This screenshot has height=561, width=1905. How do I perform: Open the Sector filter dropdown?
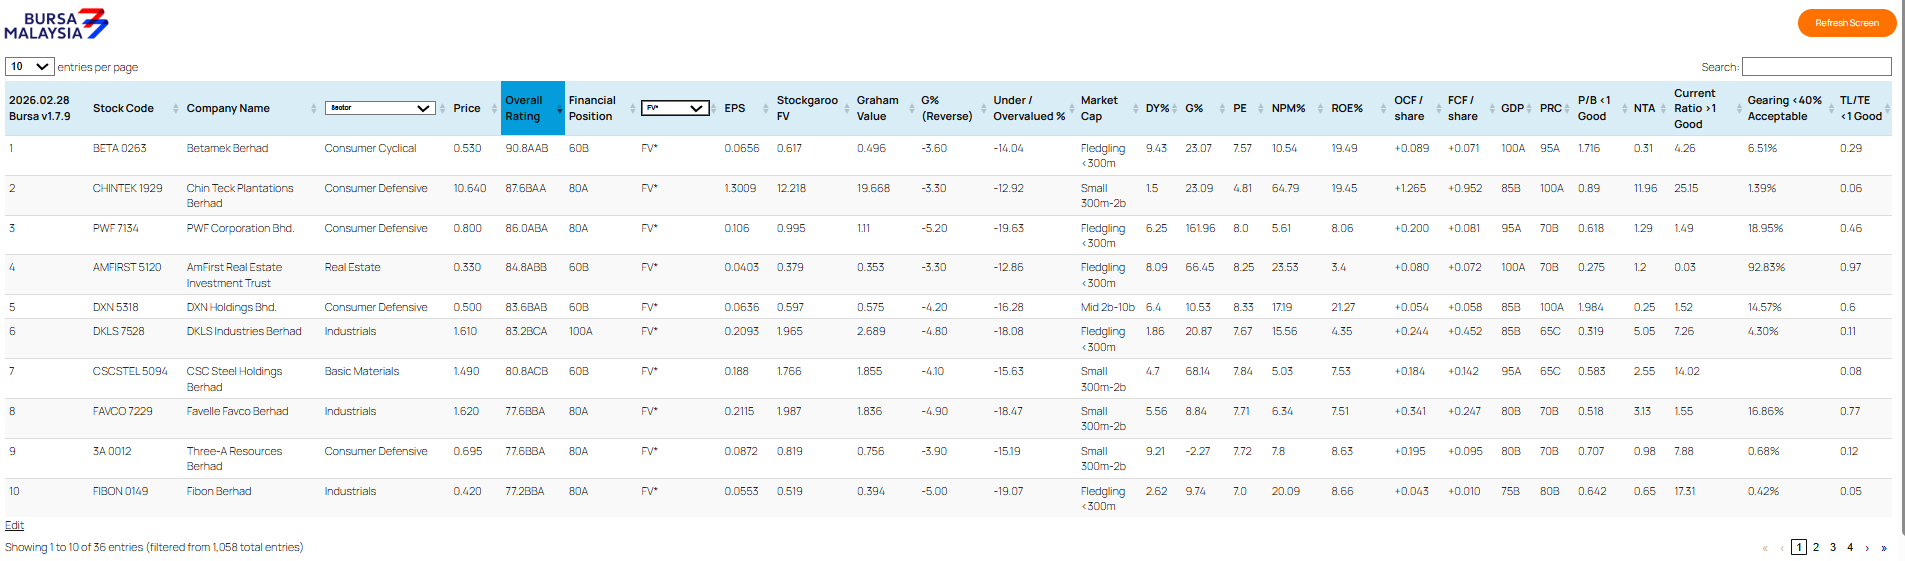coord(379,108)
